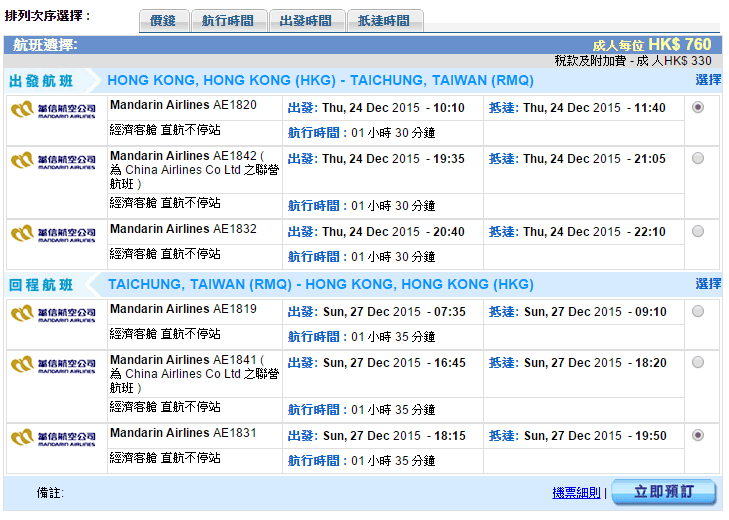Open the 機票細則 ticket rules link
This screenshot has height=520, width=729.
[576, 493]
